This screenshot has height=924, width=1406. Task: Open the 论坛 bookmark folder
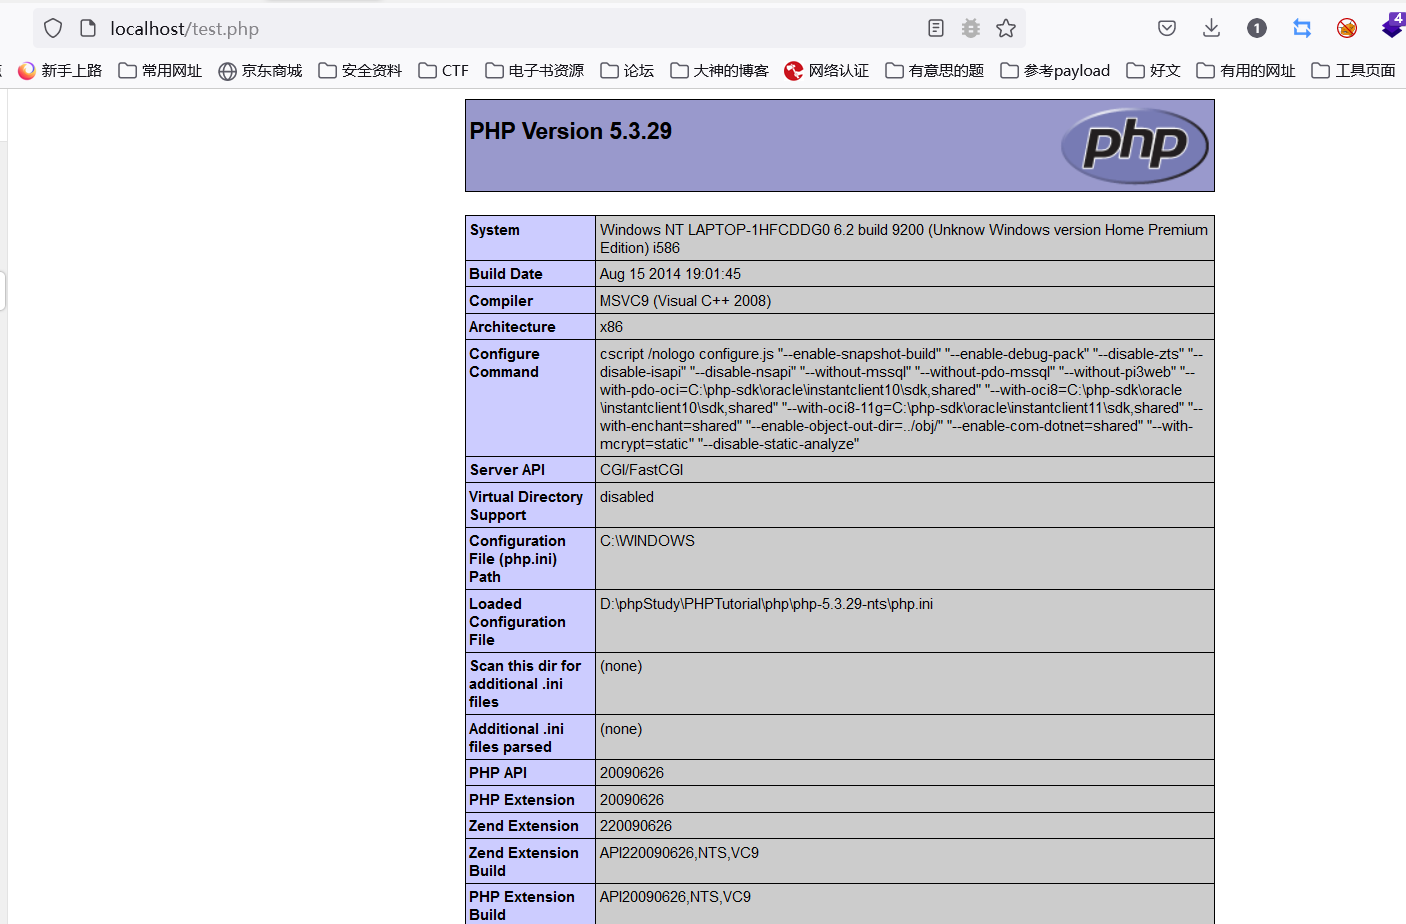pyautogui.click(x=627, y=70)
